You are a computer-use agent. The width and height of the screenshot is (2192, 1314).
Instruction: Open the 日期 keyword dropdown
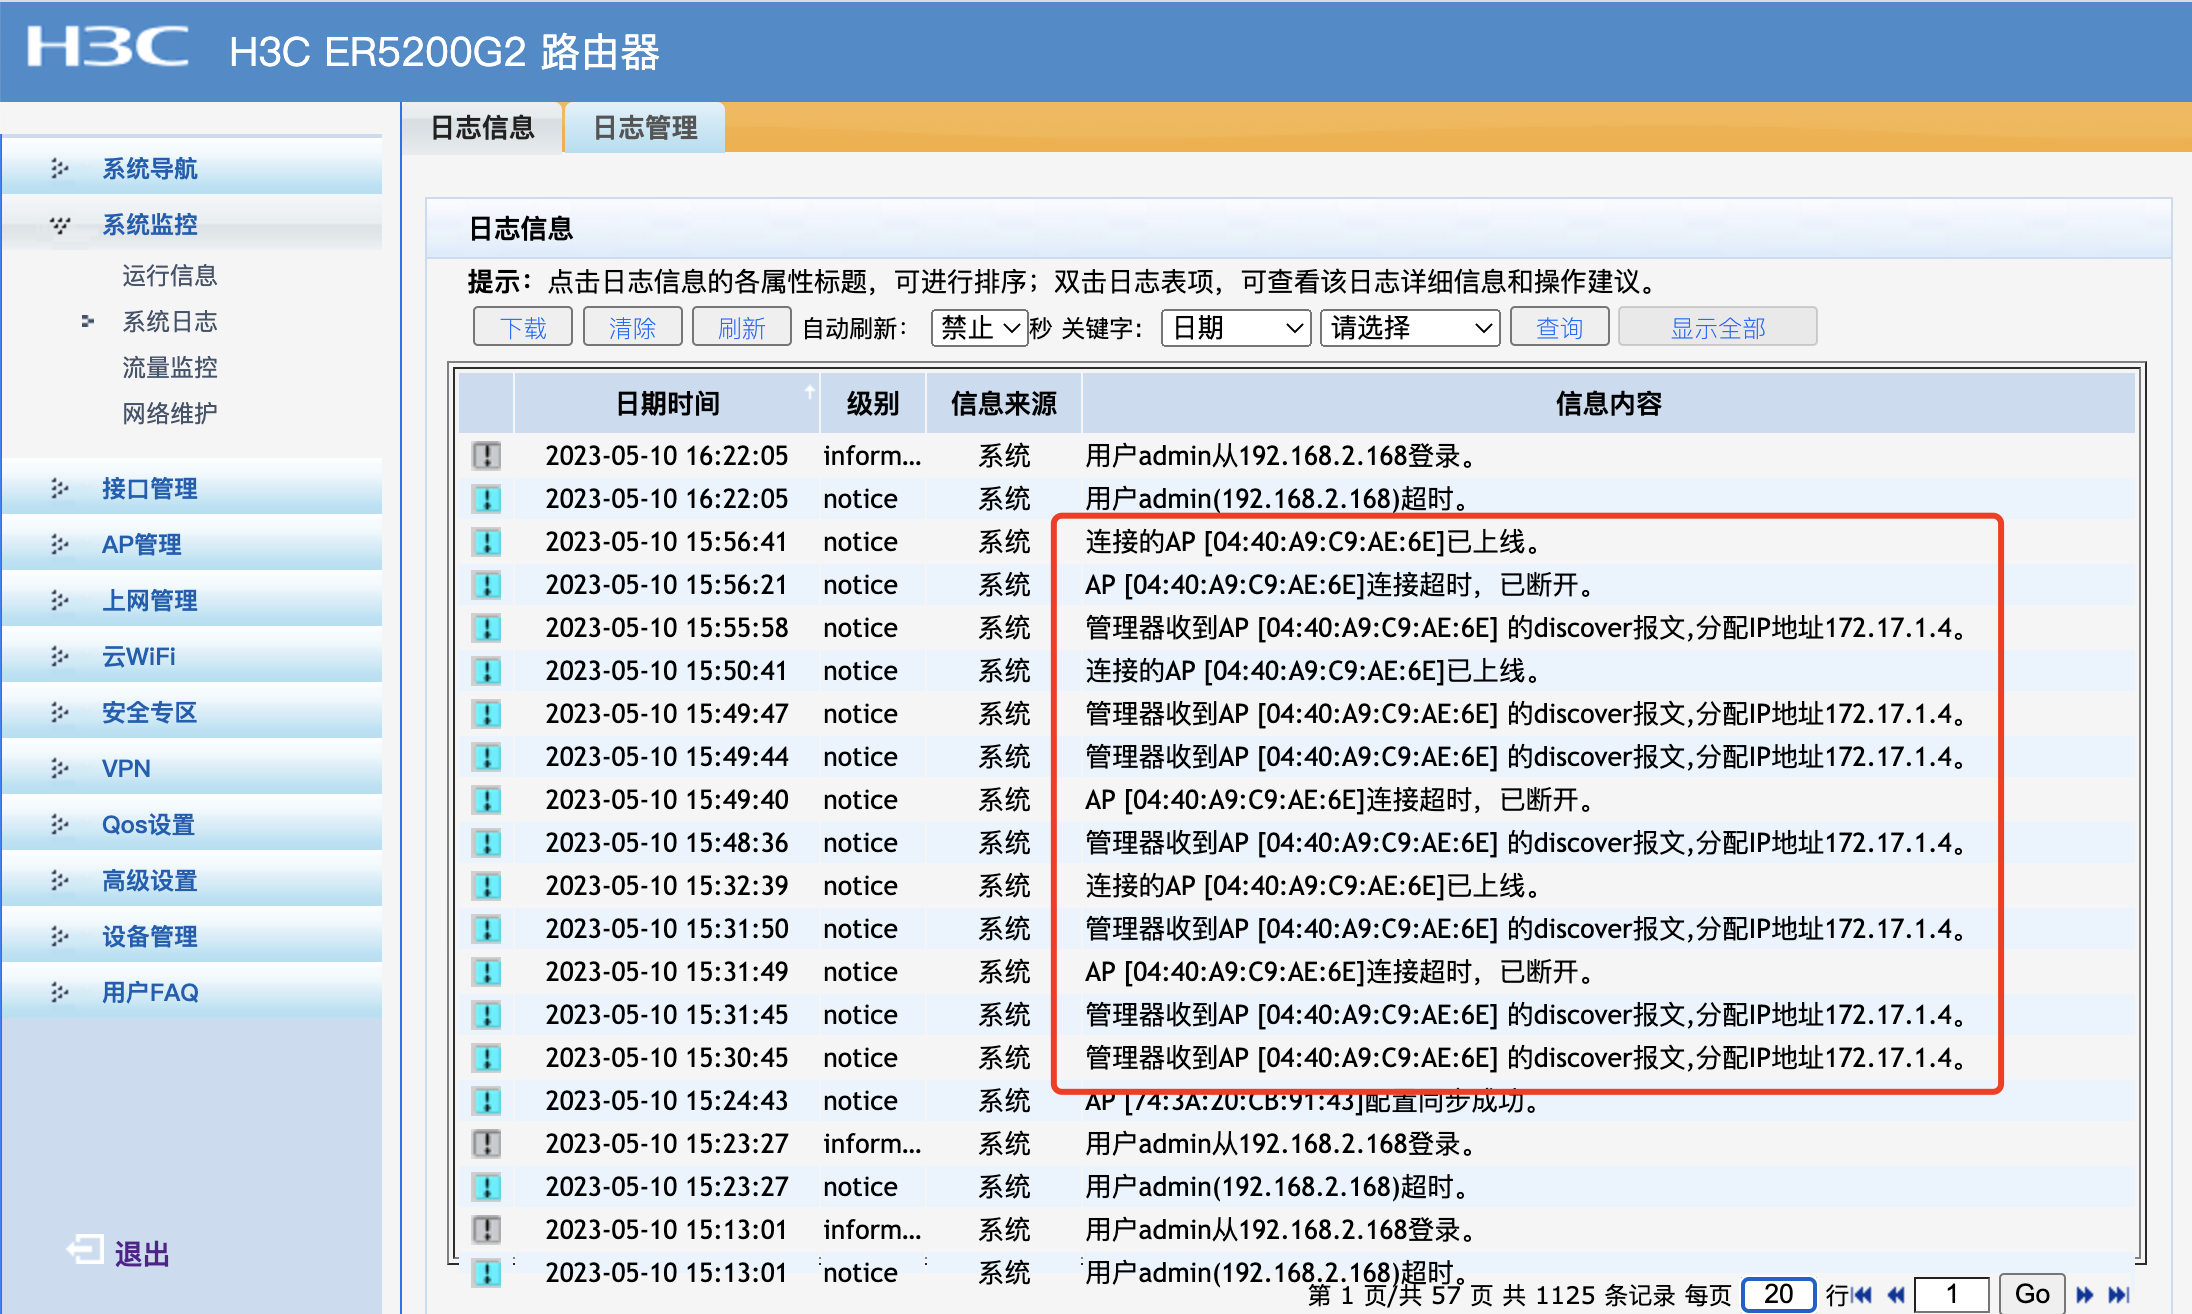[1236, 328]
